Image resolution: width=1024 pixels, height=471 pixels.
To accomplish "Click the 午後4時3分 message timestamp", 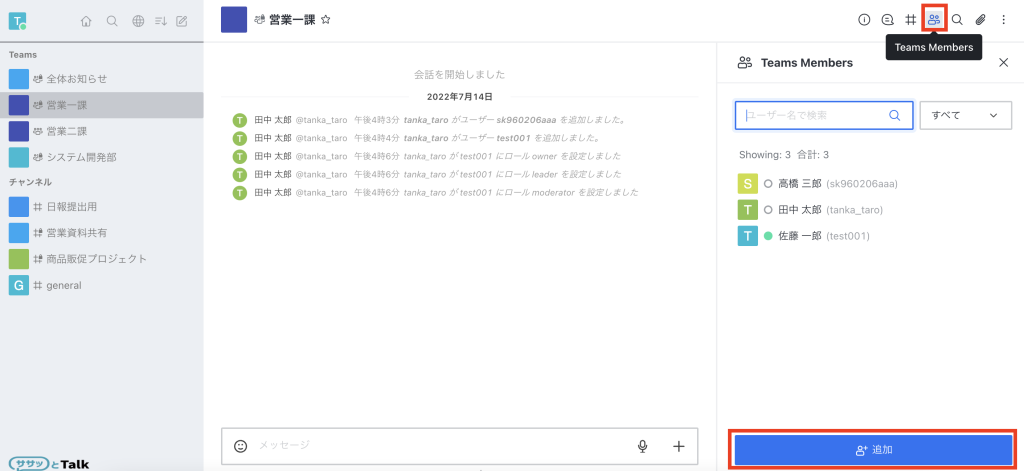I will click(x=376, y=120).
